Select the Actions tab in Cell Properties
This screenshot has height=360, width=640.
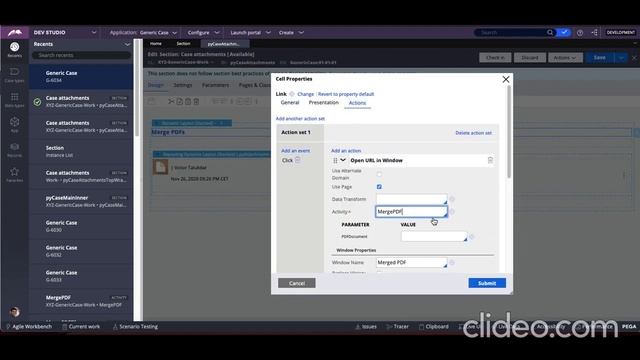pos(357,103)
